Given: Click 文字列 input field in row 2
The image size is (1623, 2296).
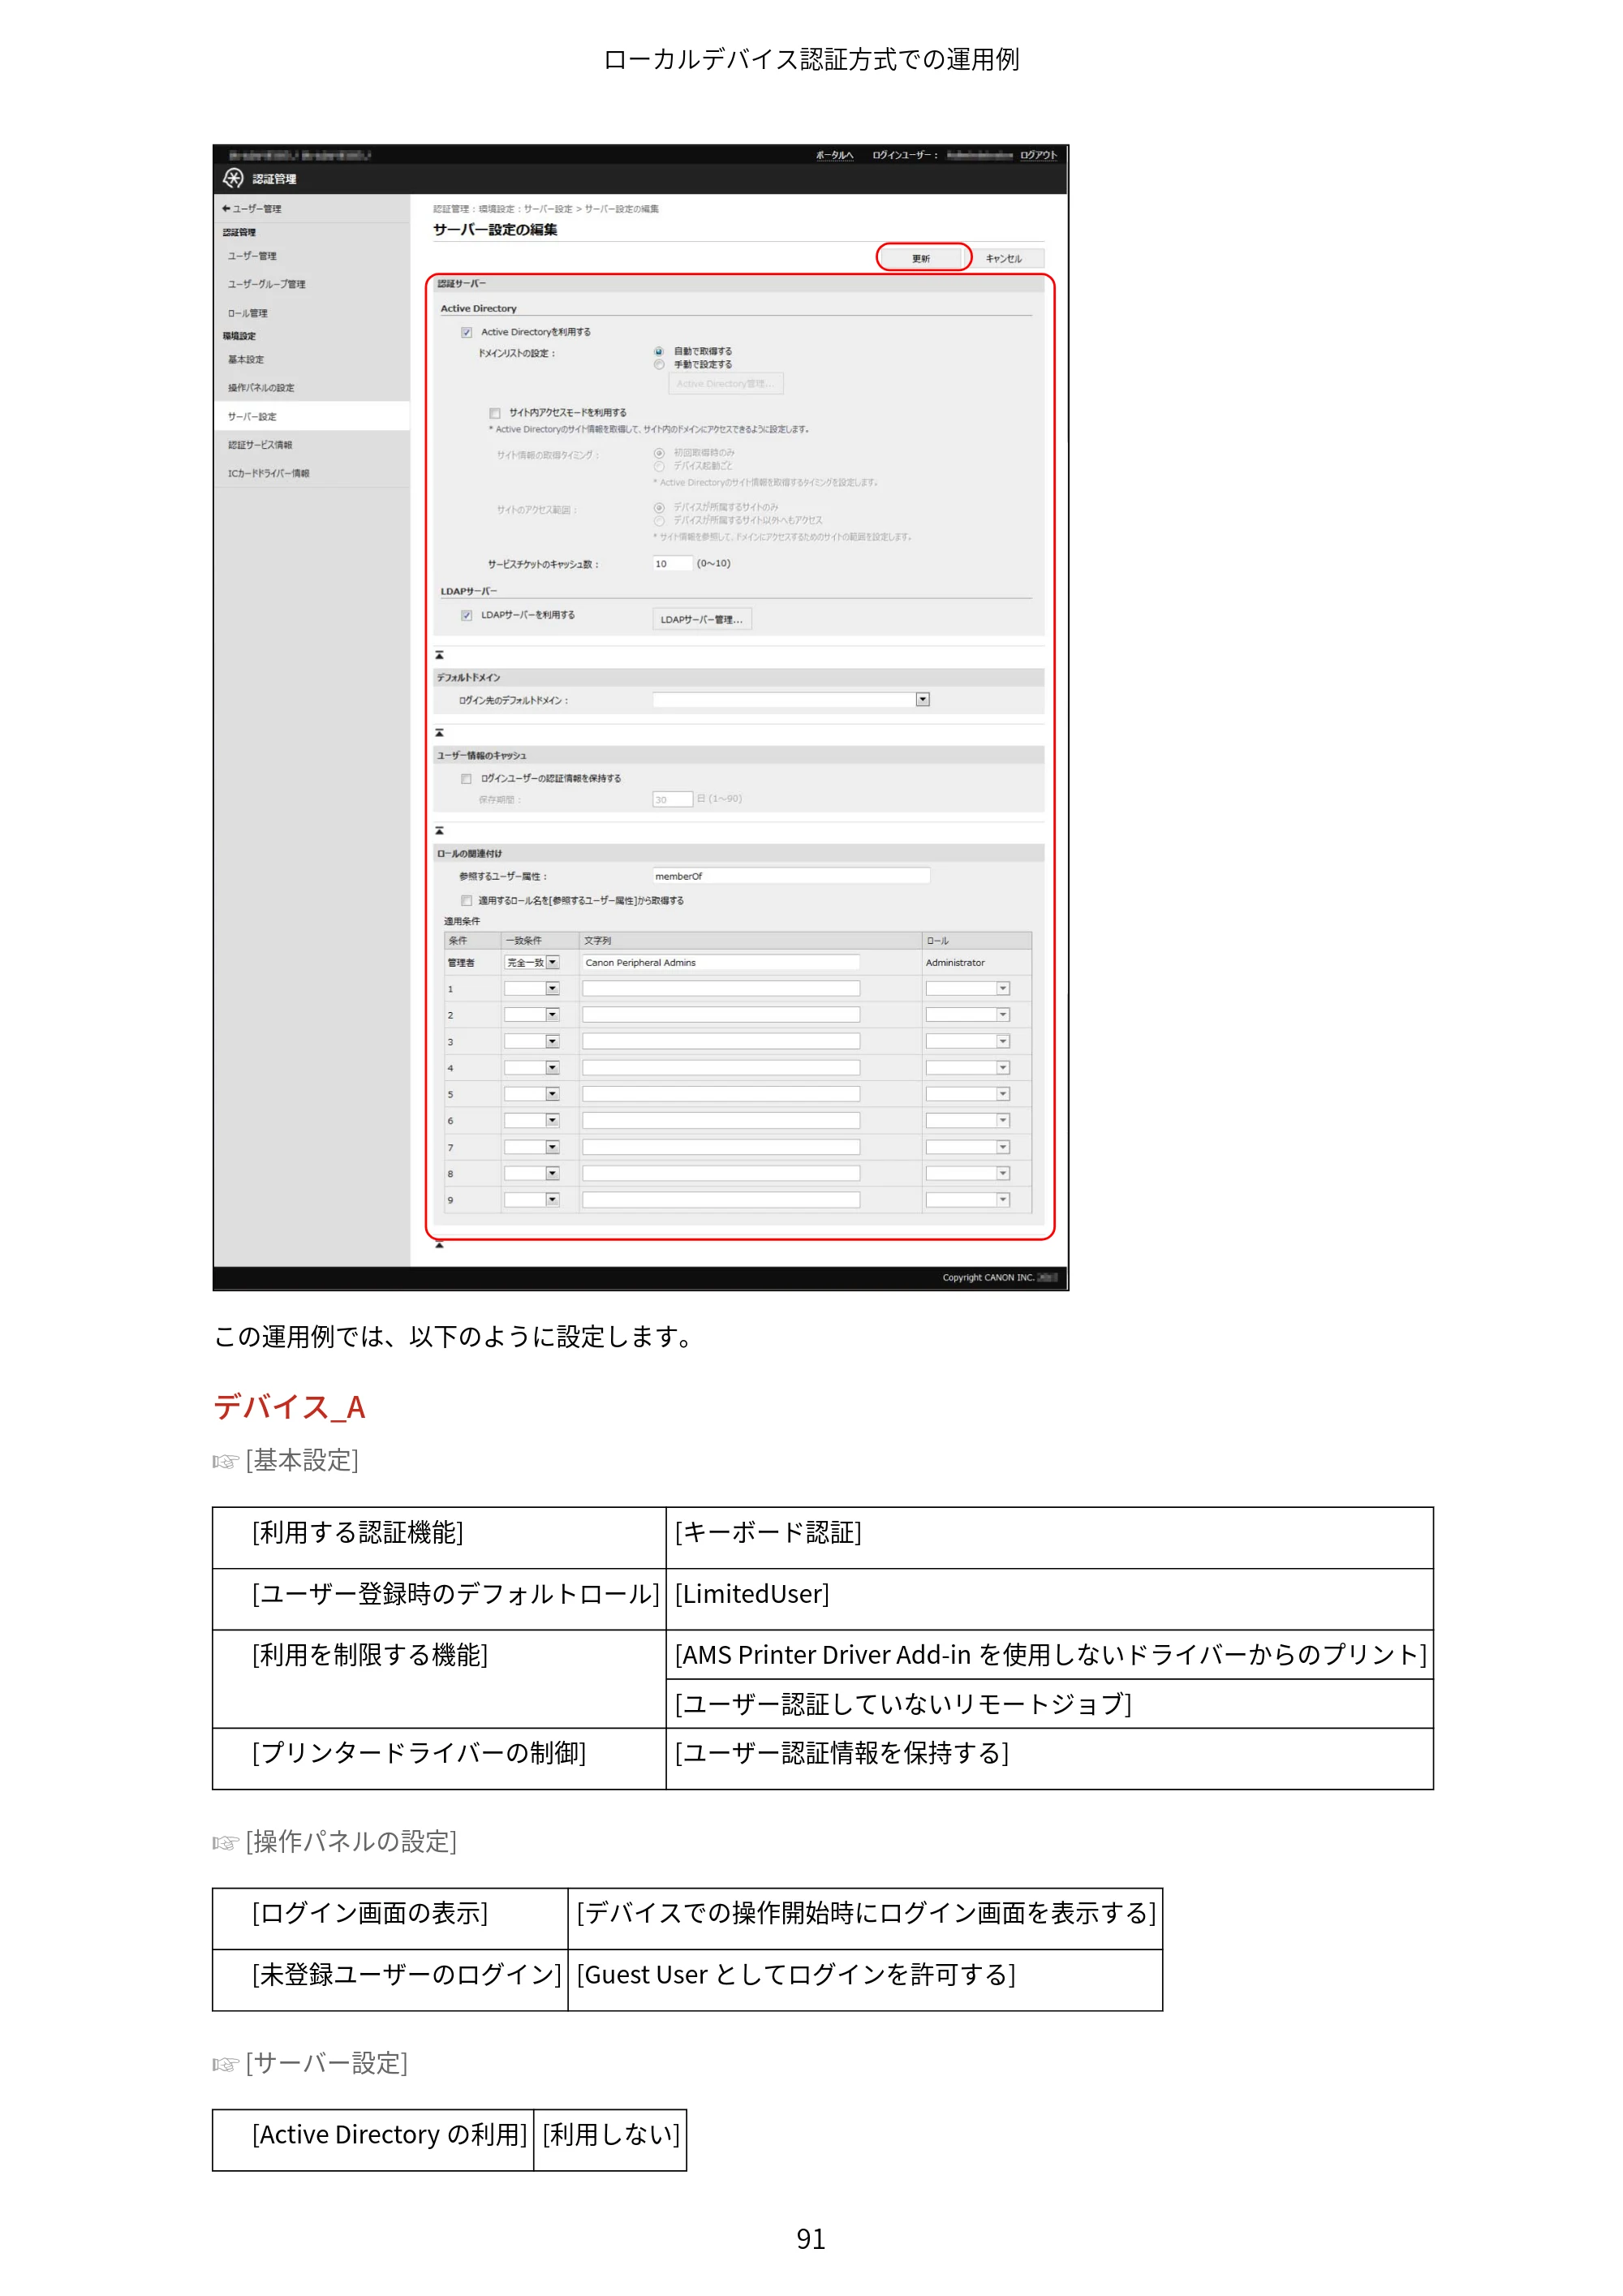Looking at the screenshot, I should pos(721,1014).
